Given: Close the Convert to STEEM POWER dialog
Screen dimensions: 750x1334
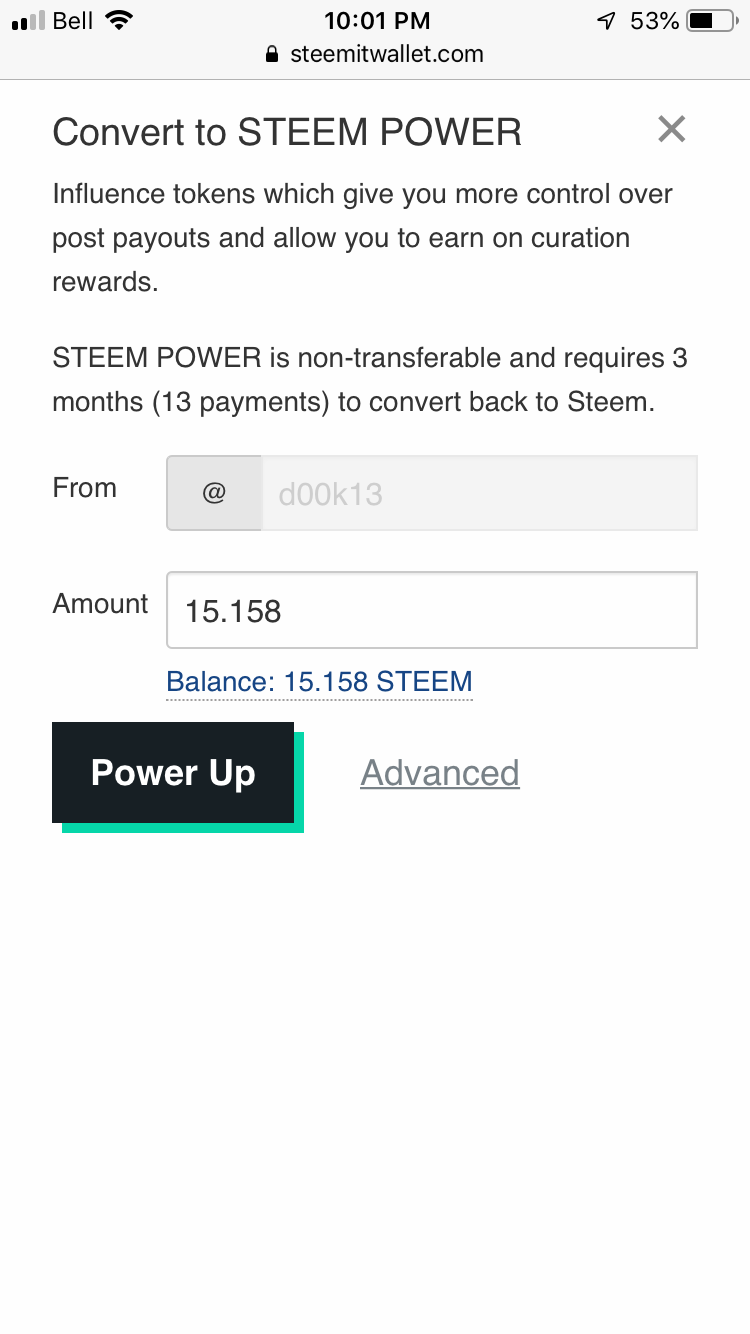Looking at the screenshot, I should pos(671,129).
